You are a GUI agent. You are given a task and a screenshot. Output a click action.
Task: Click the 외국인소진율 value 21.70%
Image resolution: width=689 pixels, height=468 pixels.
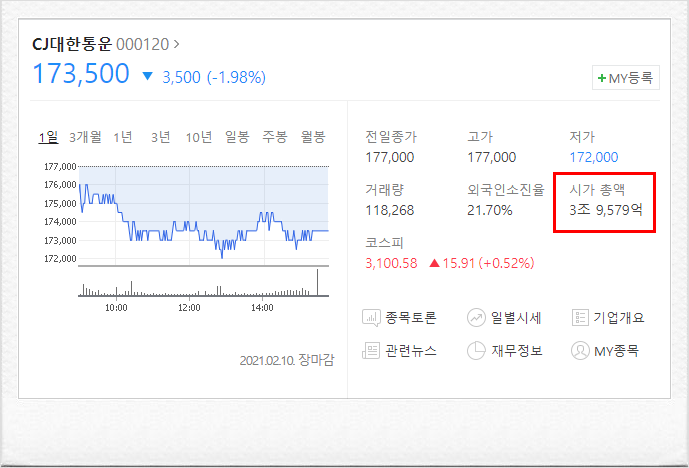(490, 210)
